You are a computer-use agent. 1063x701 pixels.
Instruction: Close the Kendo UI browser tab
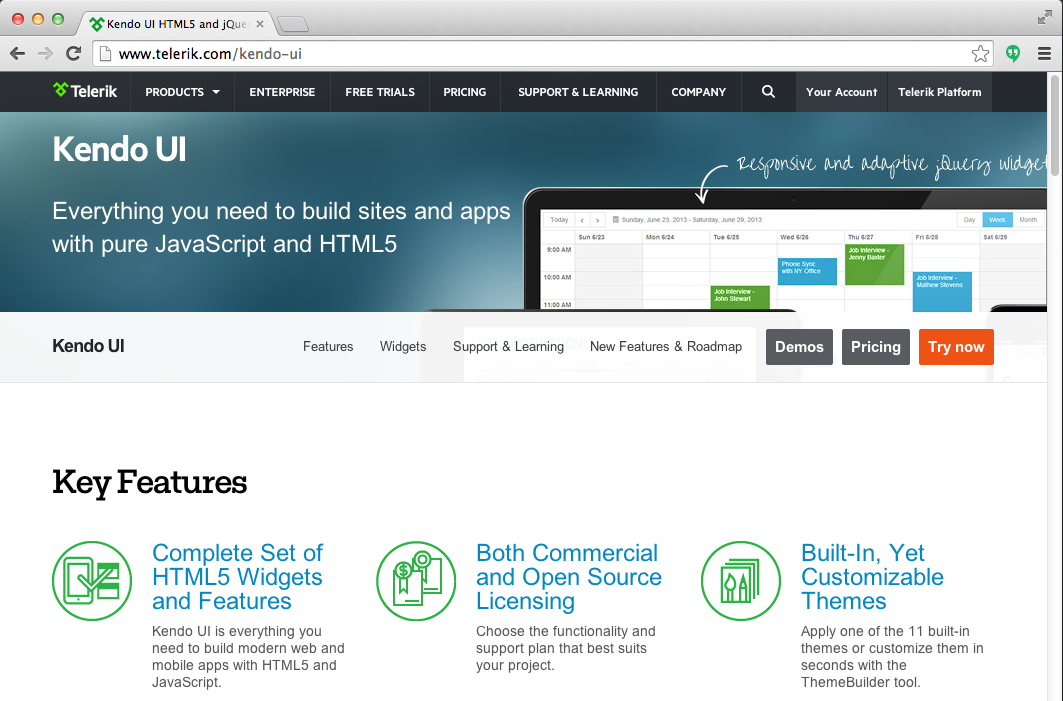tap(260, 24)
